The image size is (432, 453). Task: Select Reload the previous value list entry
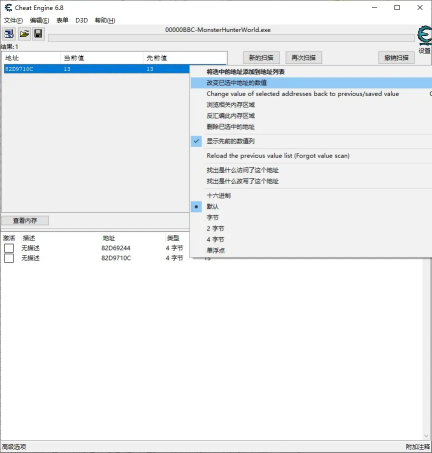311,156
